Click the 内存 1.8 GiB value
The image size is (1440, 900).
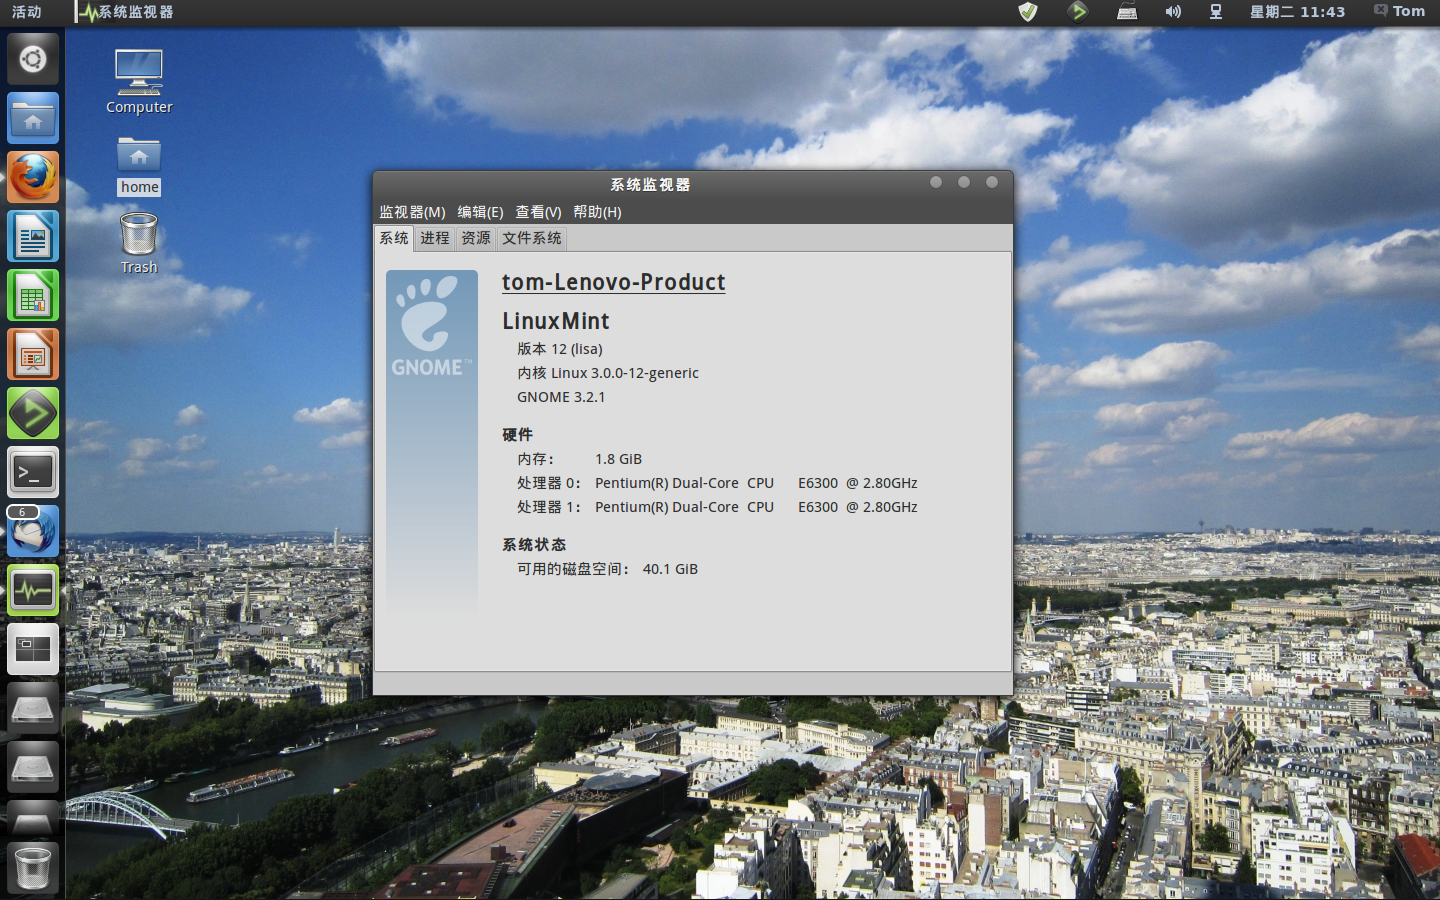point(618,459)
